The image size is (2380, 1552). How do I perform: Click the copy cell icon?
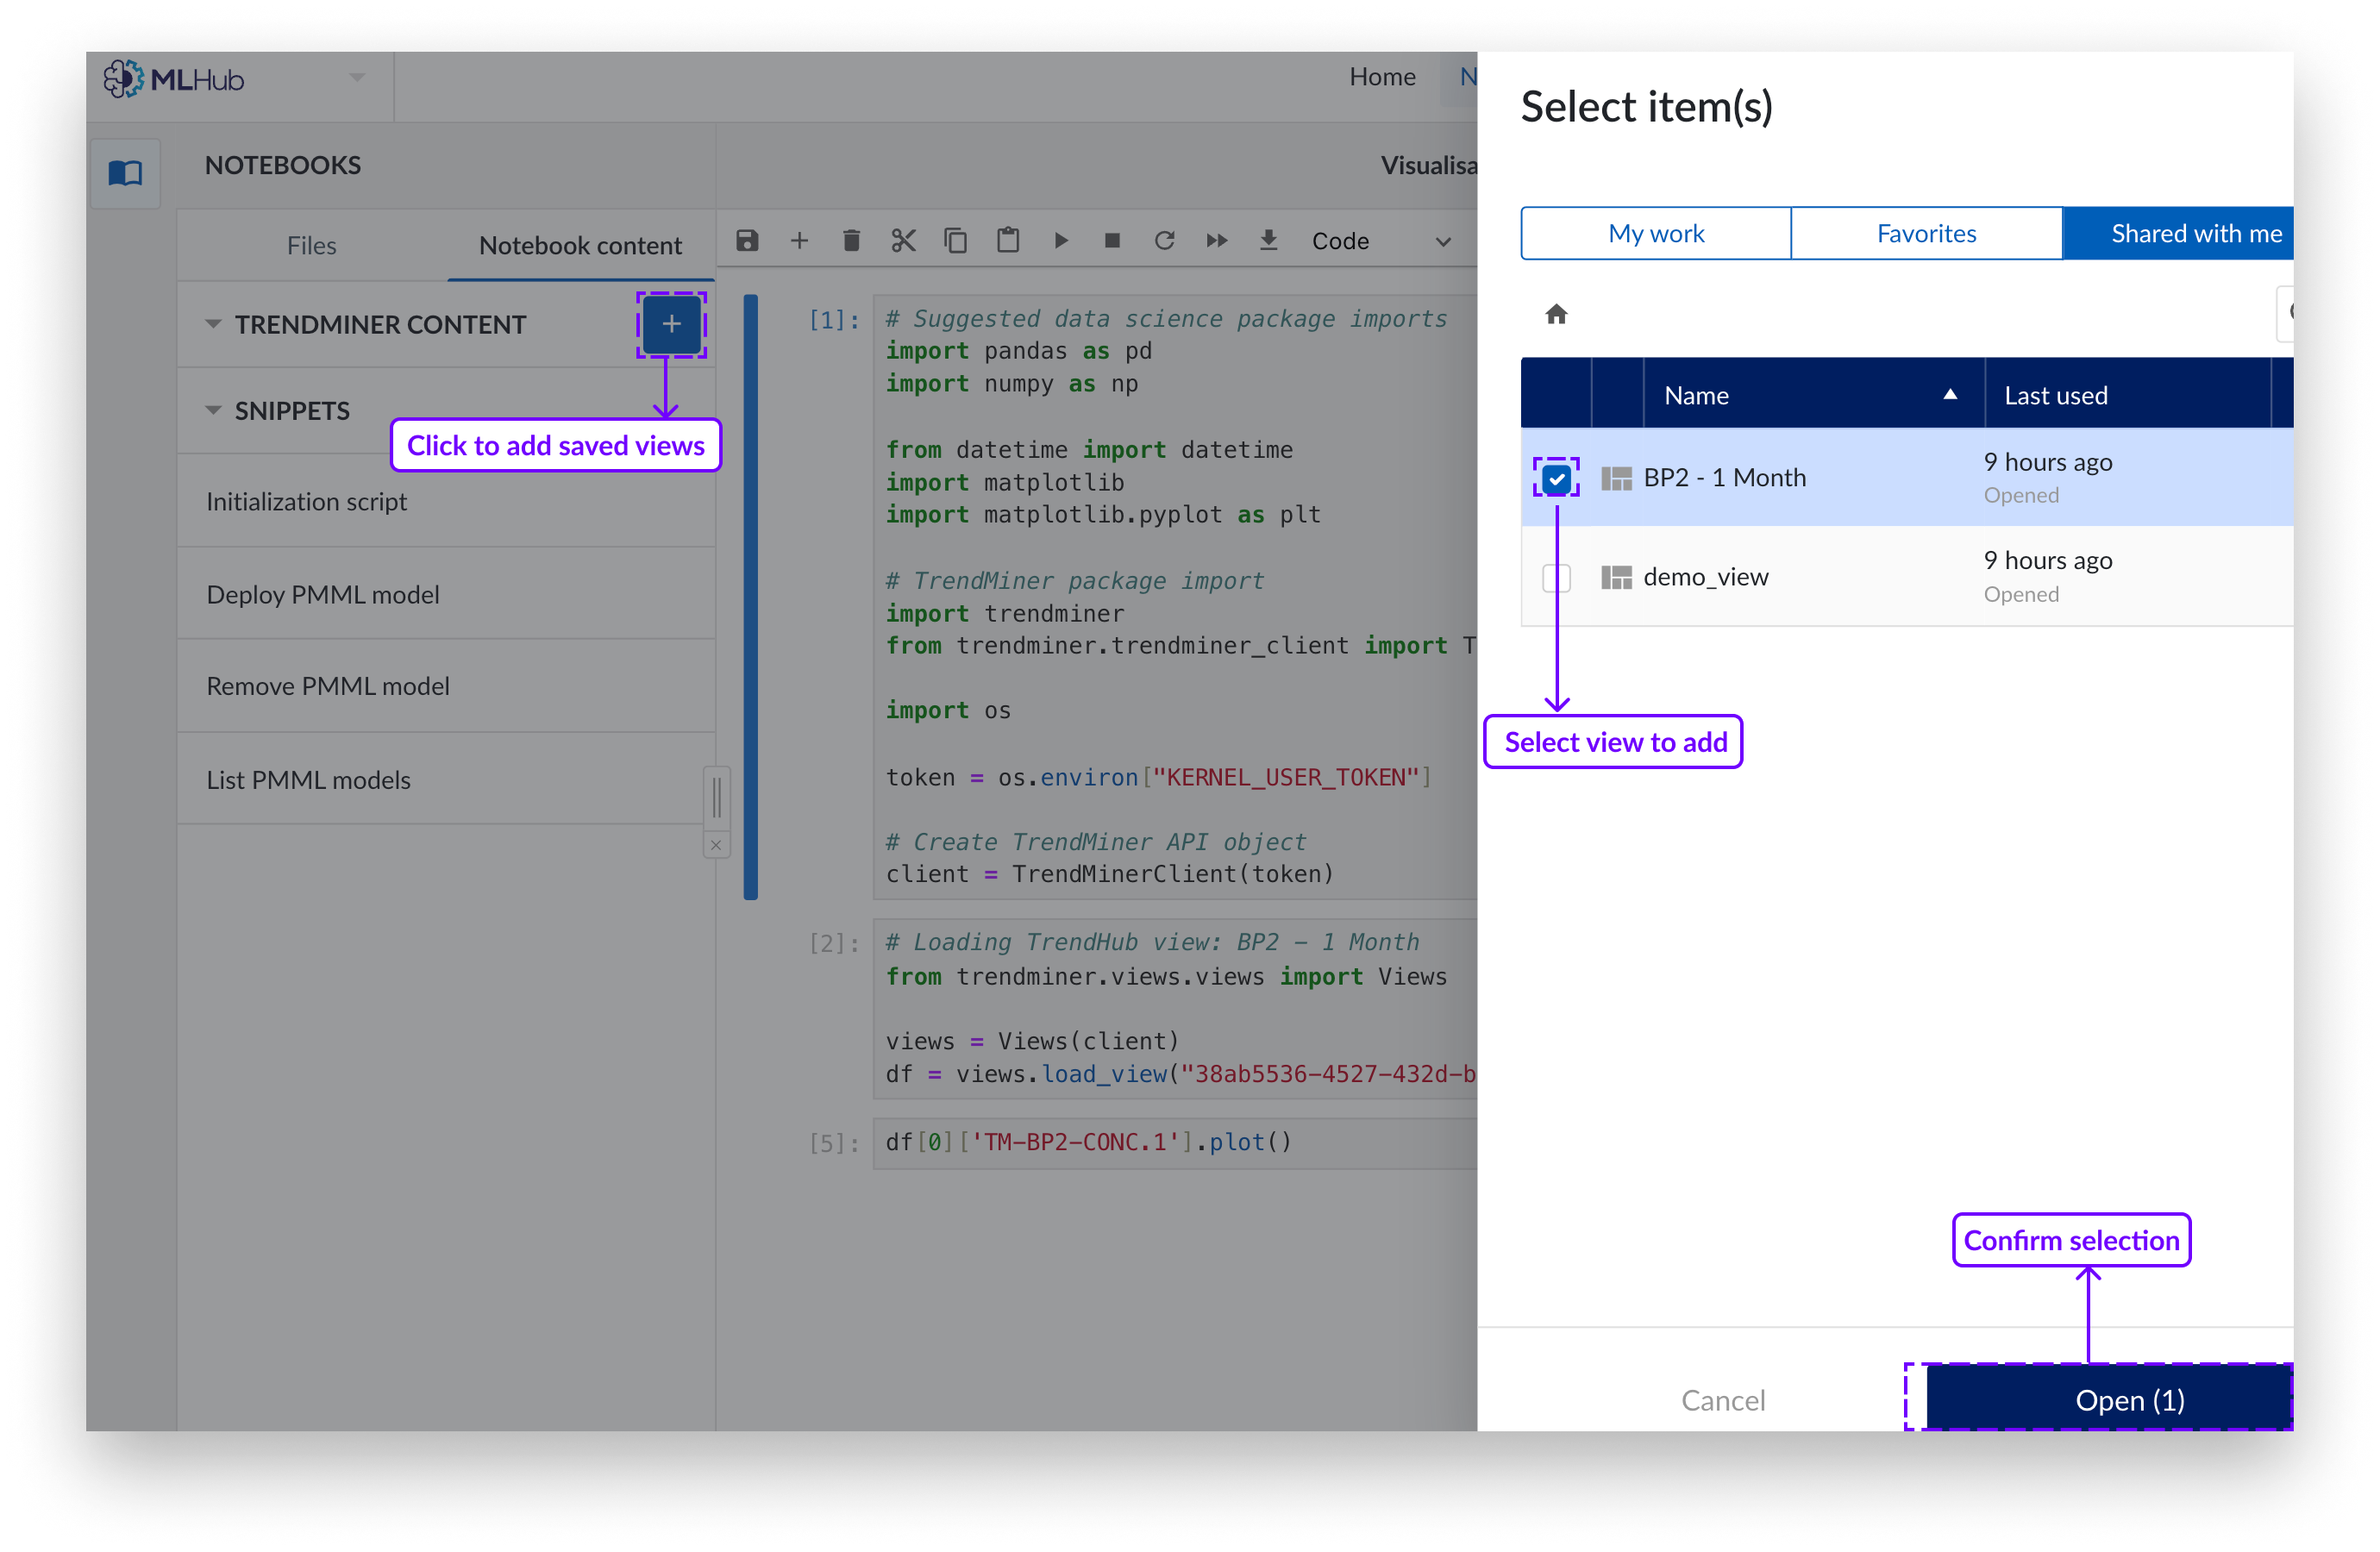(x=955, y=241)
